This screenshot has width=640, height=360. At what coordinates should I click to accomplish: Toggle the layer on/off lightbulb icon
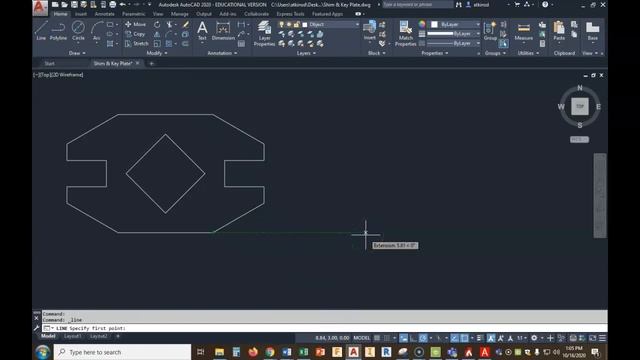pos(281,24)
